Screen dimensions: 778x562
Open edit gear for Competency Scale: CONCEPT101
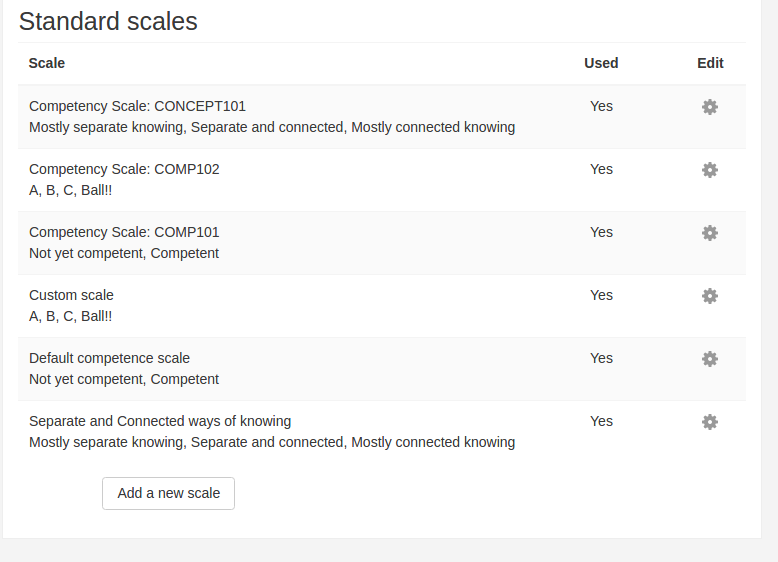pos(710,107)
